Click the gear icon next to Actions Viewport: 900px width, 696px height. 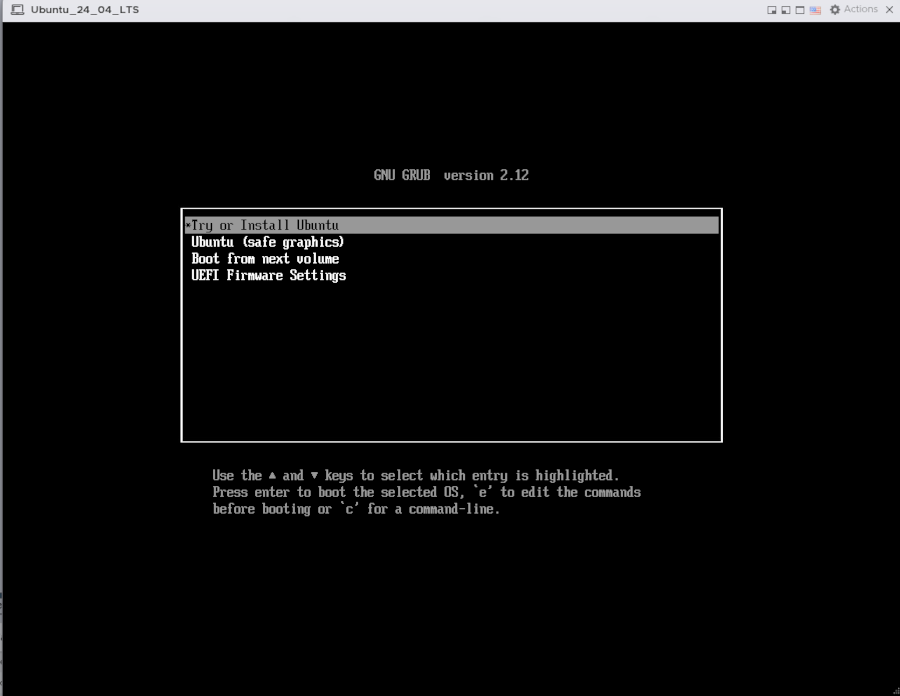click(835, 9)
